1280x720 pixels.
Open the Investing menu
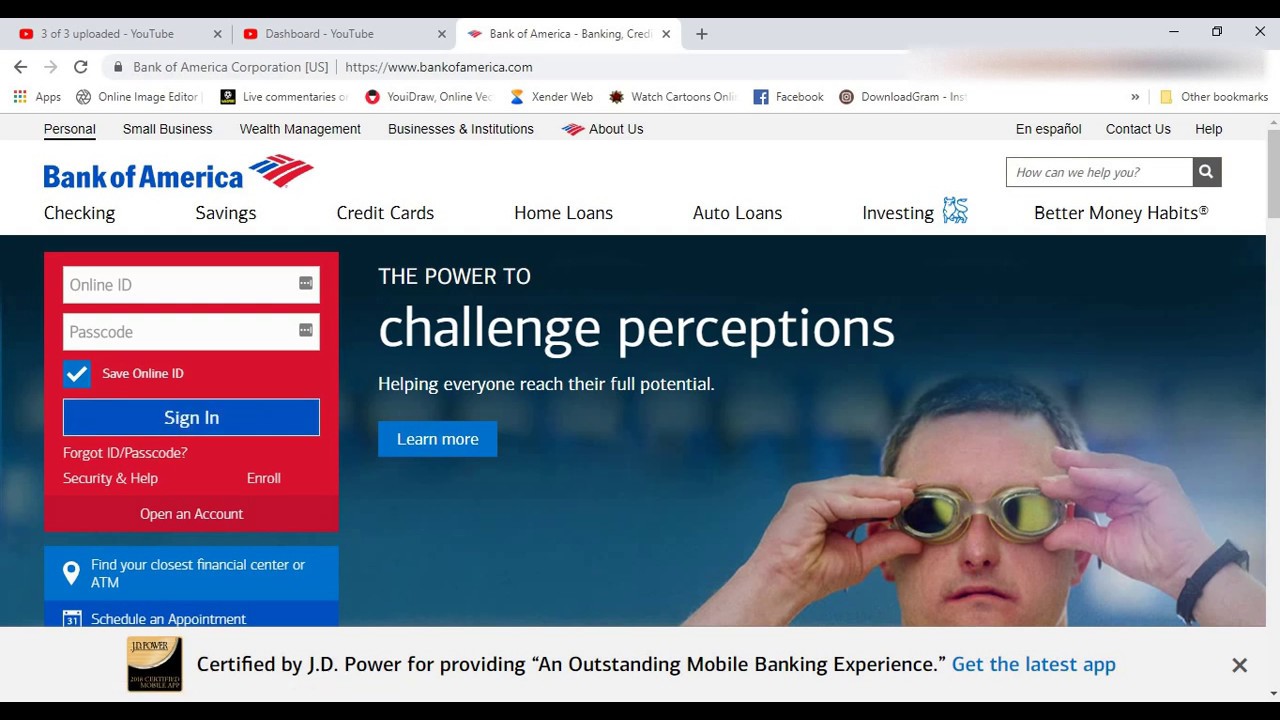[898, 213]
